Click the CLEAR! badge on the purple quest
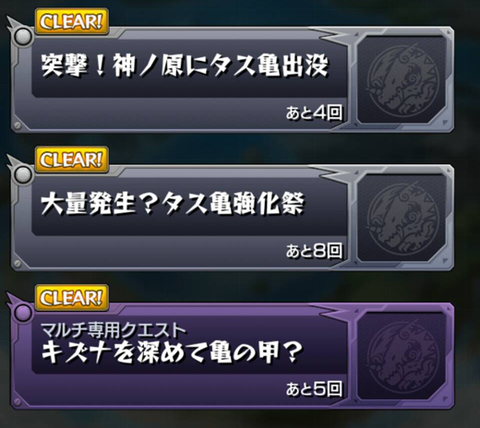Image resolution: width=480 pixels, height=428 pixels. pyautogui.click(x=72, y=298)
